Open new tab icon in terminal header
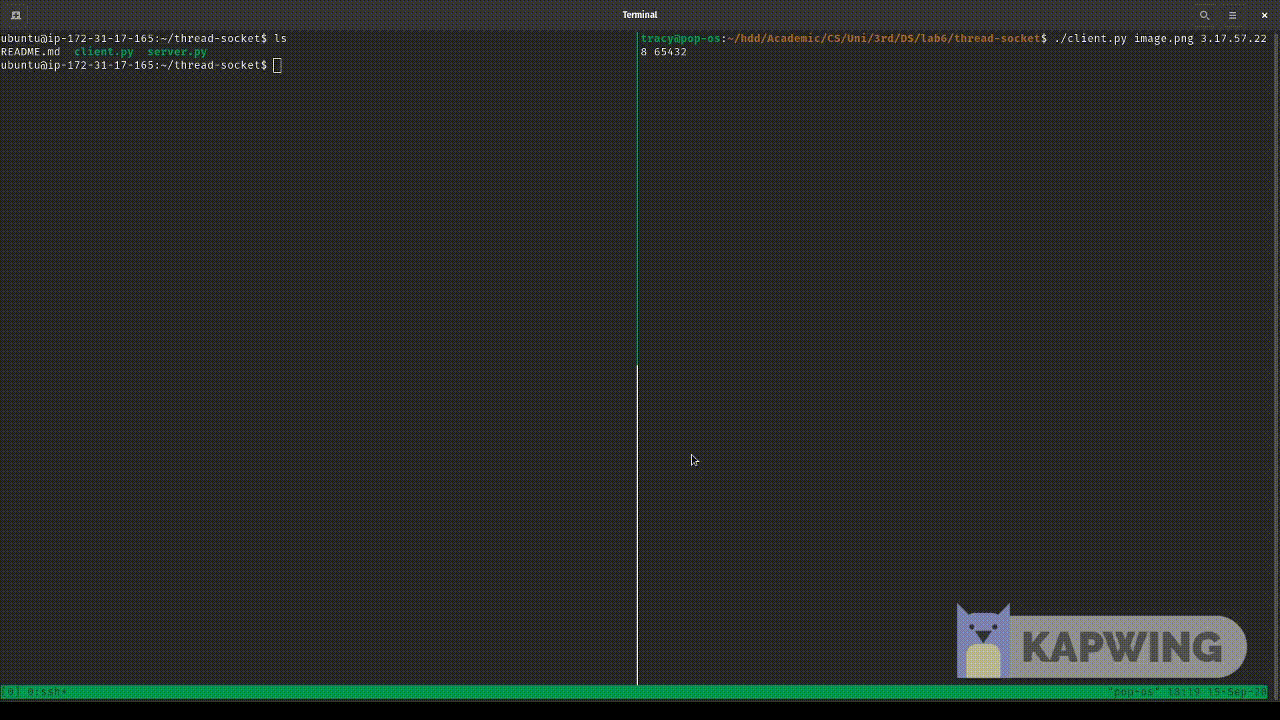The image size is (1280, 720). (16, 15)
